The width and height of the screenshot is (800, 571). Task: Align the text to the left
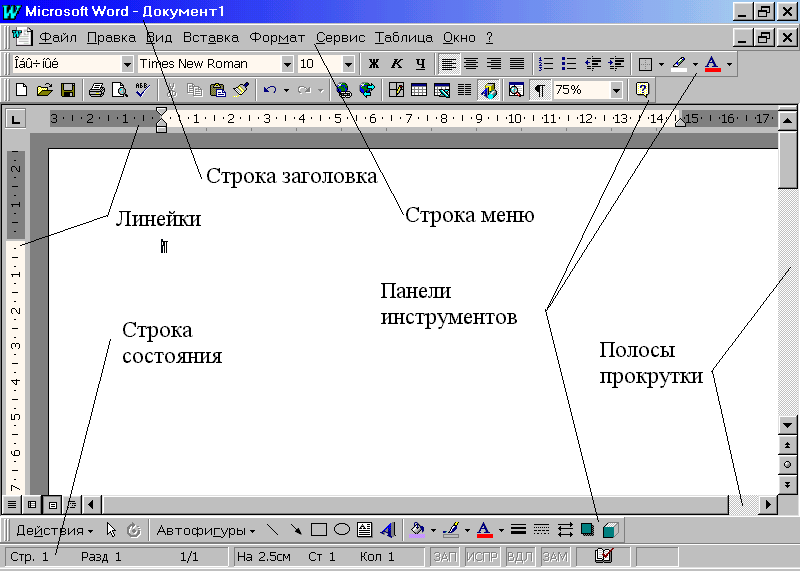[x=448, y=64]
